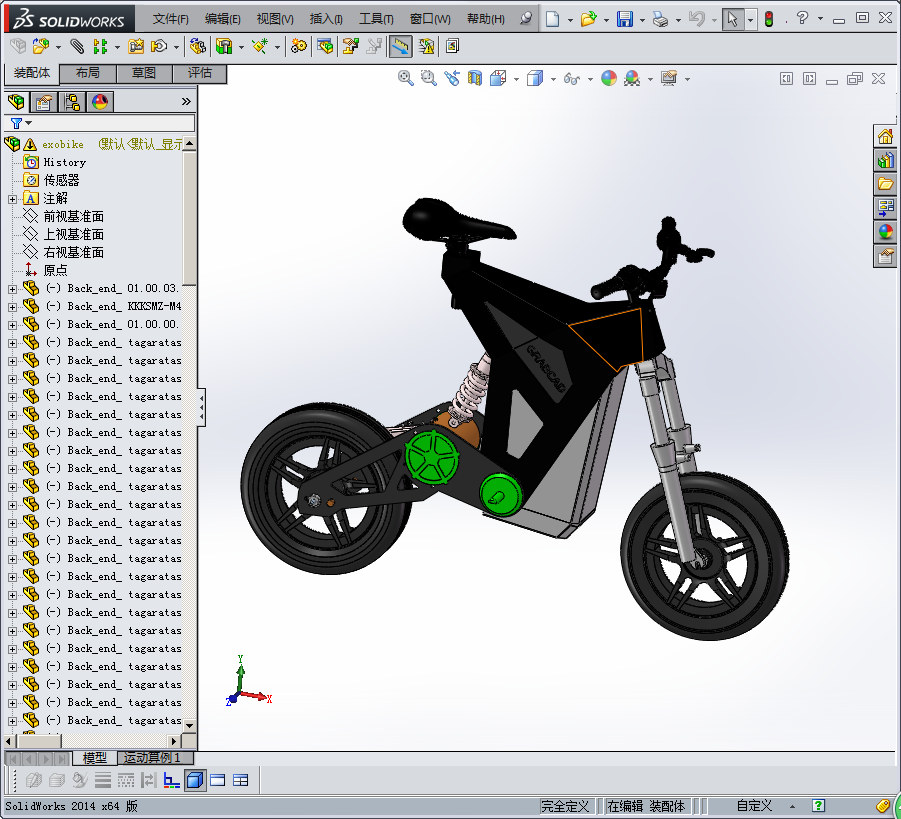
Task: Open the 文件(F) menu
Action: 171,19
